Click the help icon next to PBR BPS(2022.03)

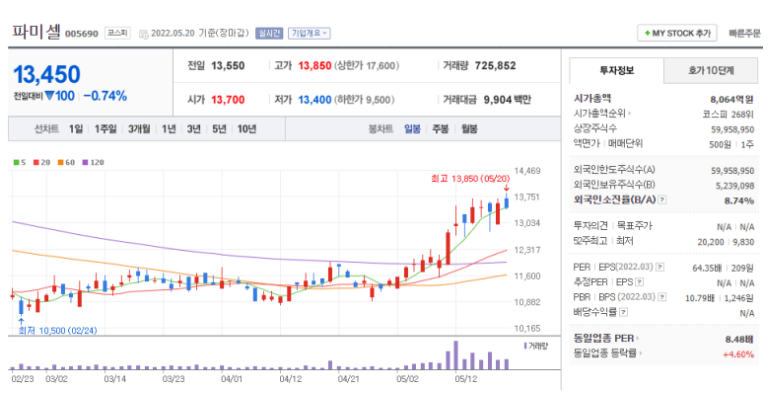point(662,297)
